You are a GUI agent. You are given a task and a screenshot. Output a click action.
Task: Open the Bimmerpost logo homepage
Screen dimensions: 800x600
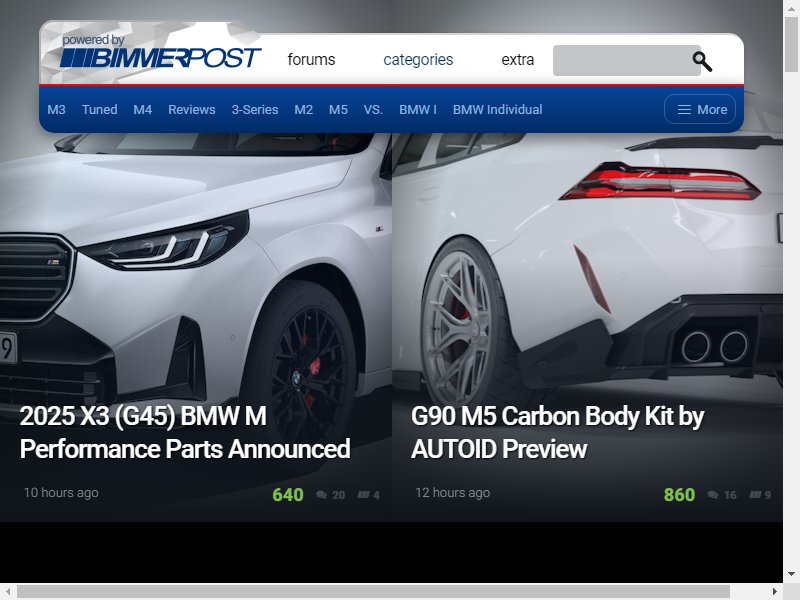point(160,52)
